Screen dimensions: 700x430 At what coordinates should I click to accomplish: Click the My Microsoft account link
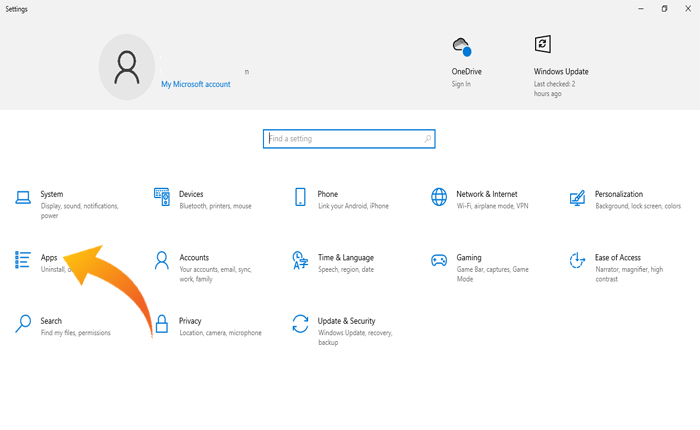(x=196, y=85)
